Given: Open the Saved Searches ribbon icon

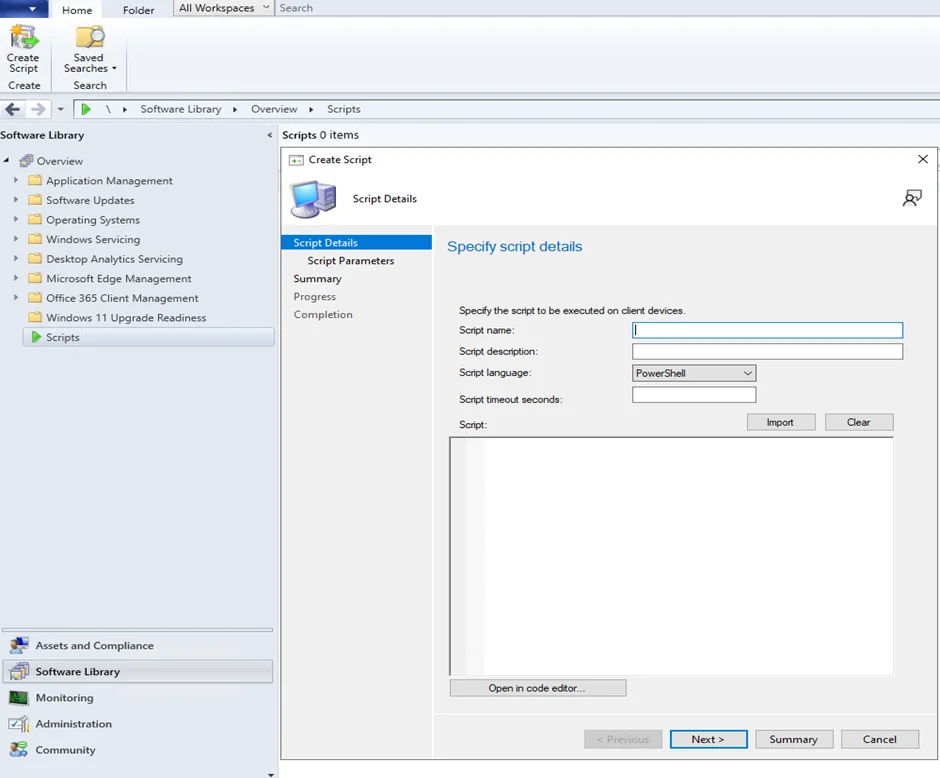Looking at the screenshot, I should [90, 38].
